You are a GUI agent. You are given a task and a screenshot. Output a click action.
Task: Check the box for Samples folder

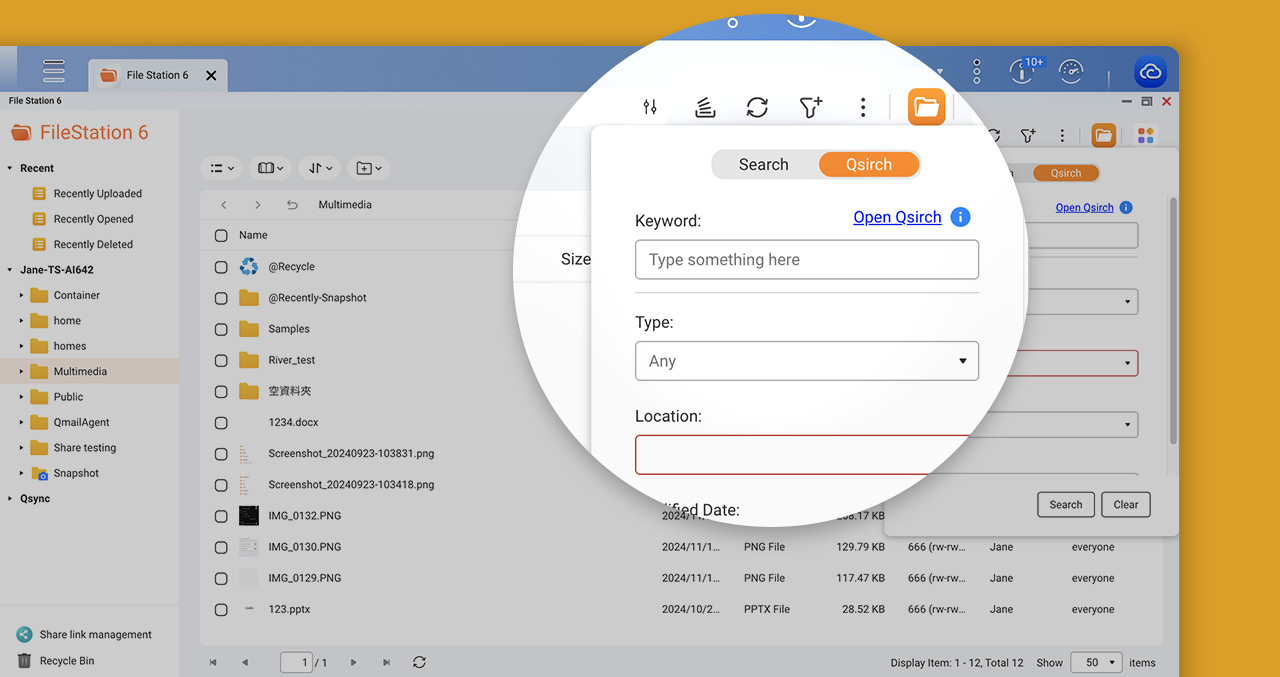(221, 329)
